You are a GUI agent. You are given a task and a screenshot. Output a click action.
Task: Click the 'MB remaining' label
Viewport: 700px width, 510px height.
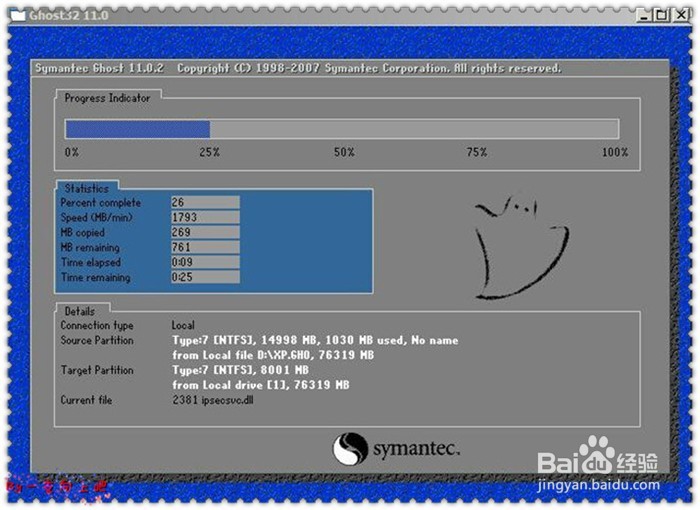tap(90, 247)
